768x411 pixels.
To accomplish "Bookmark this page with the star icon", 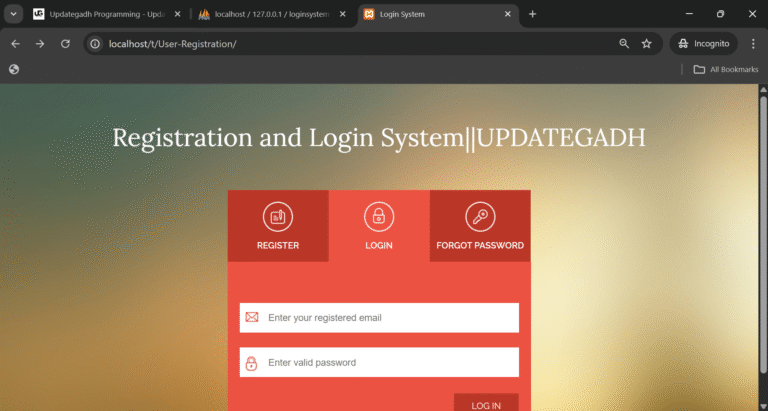I will 647,44.
